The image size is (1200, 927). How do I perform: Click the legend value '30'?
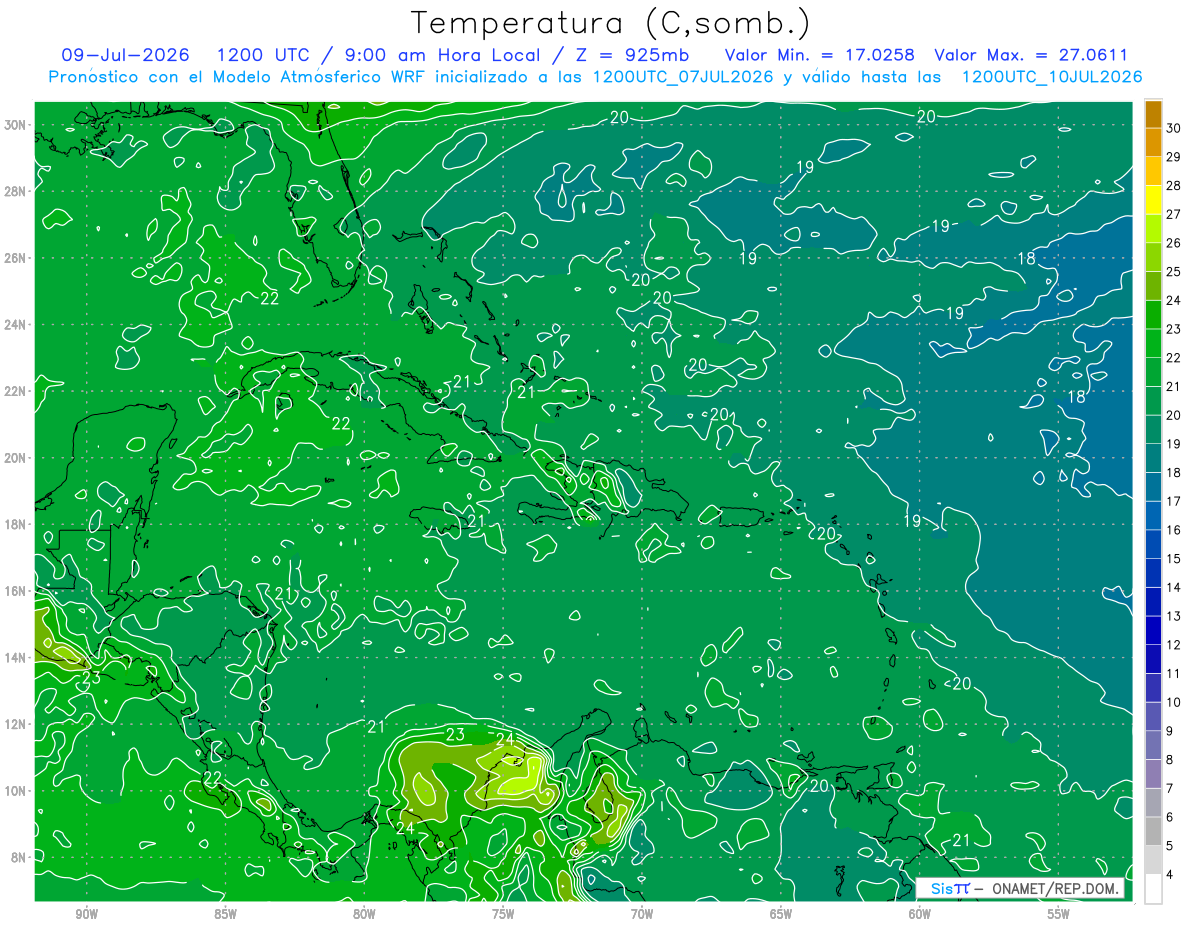[1173, 128]
